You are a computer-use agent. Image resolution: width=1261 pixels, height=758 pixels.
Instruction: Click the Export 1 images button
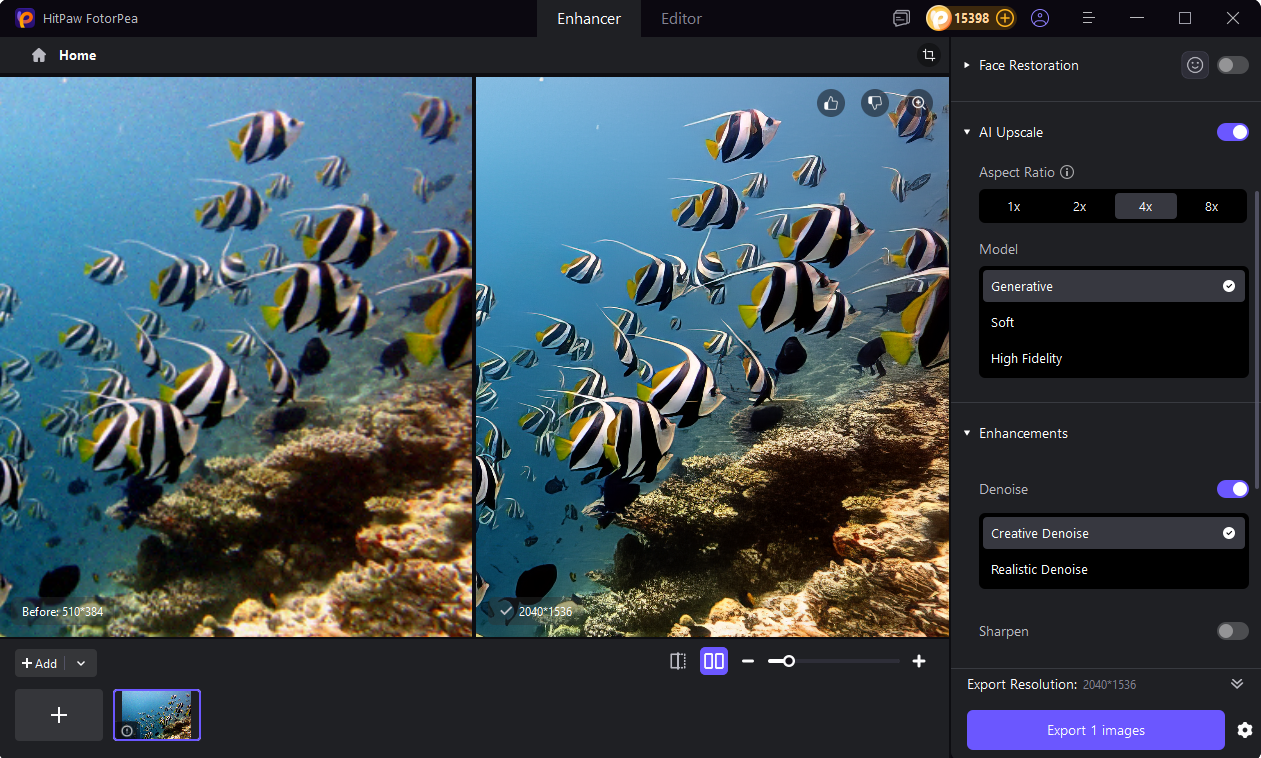[1095, 730]
